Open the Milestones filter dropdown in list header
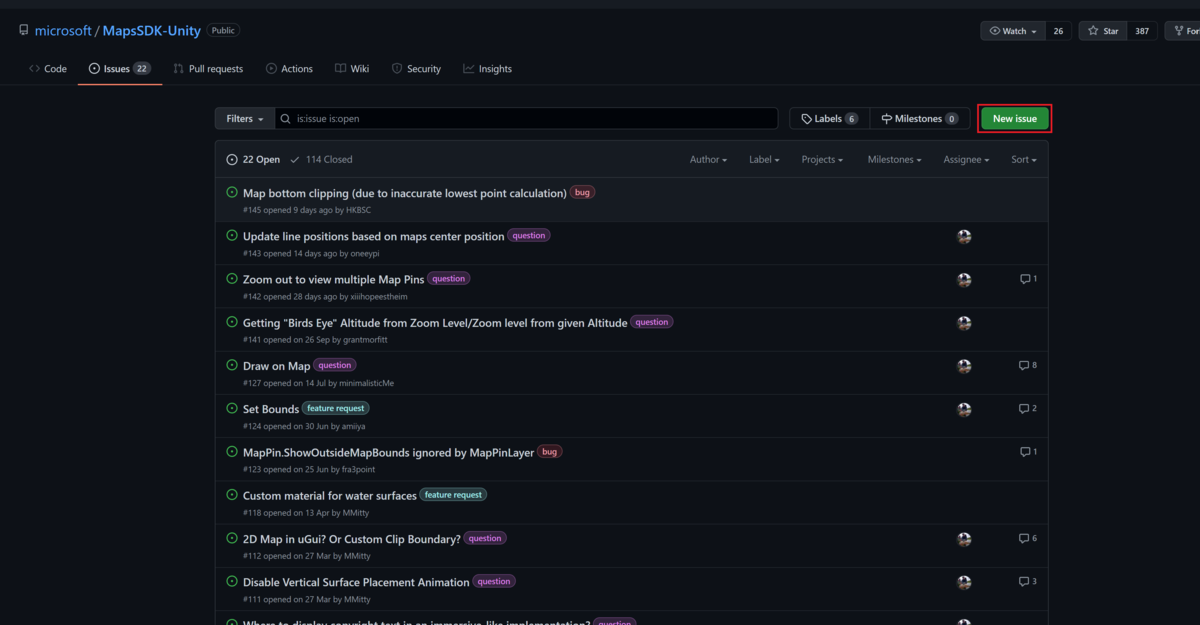This screenshot has width=1200, height=625. pos(895,160)
